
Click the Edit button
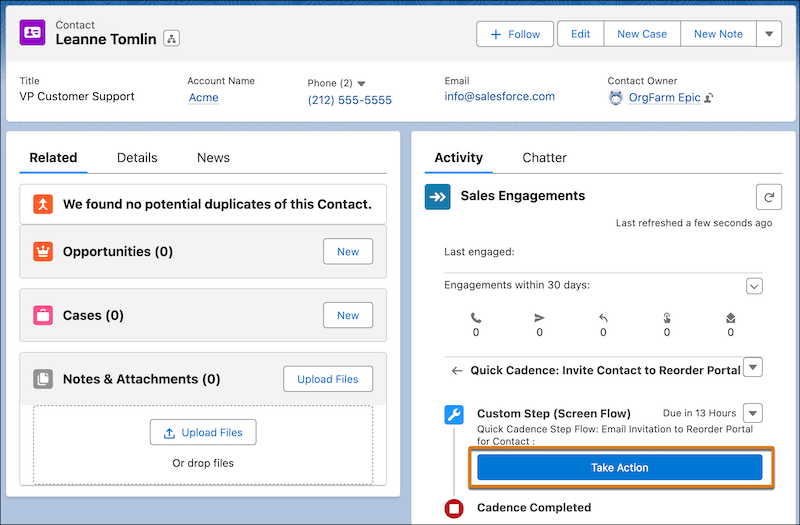pos(581,34)
